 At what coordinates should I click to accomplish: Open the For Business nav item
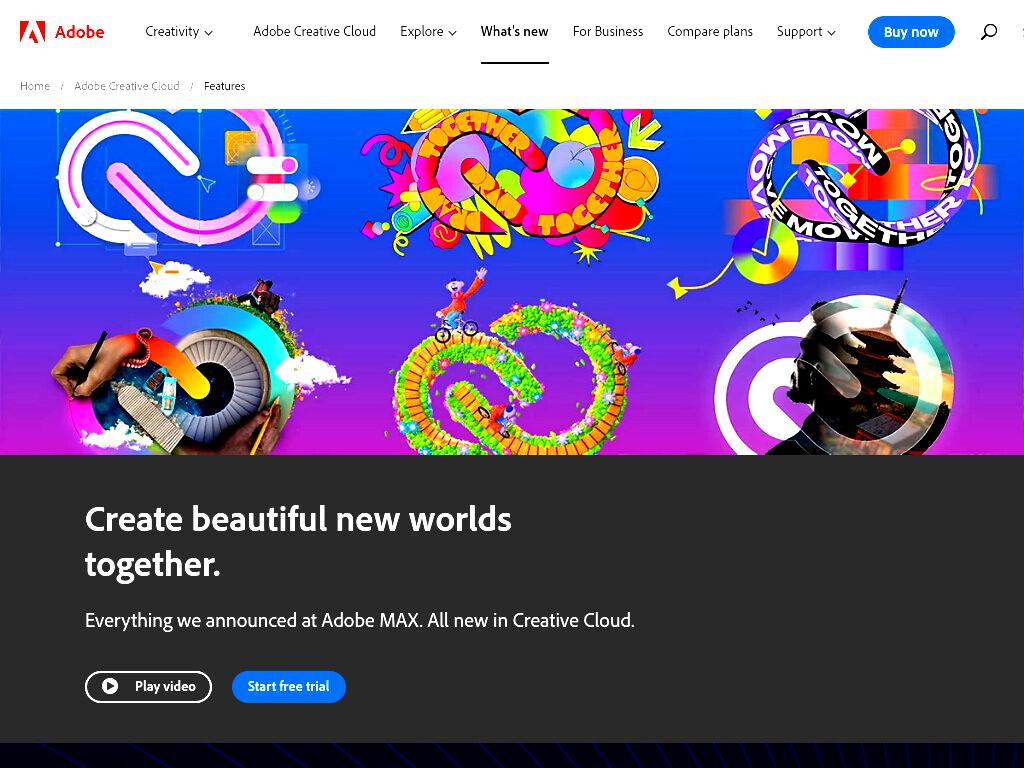608,31
